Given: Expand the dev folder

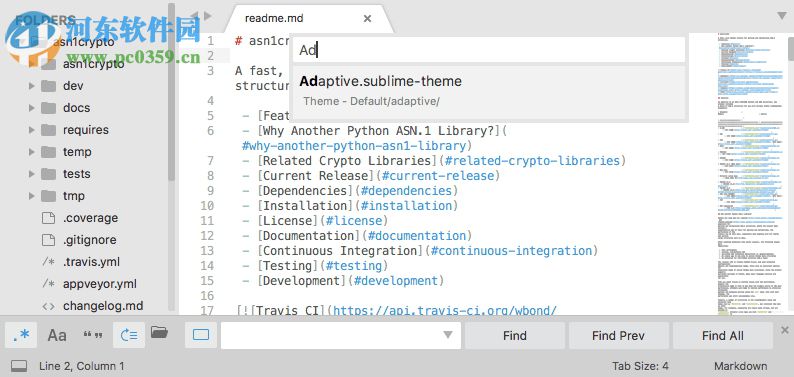Looking at the screenshot, I should pyautogui.click(x=31, y=86).
